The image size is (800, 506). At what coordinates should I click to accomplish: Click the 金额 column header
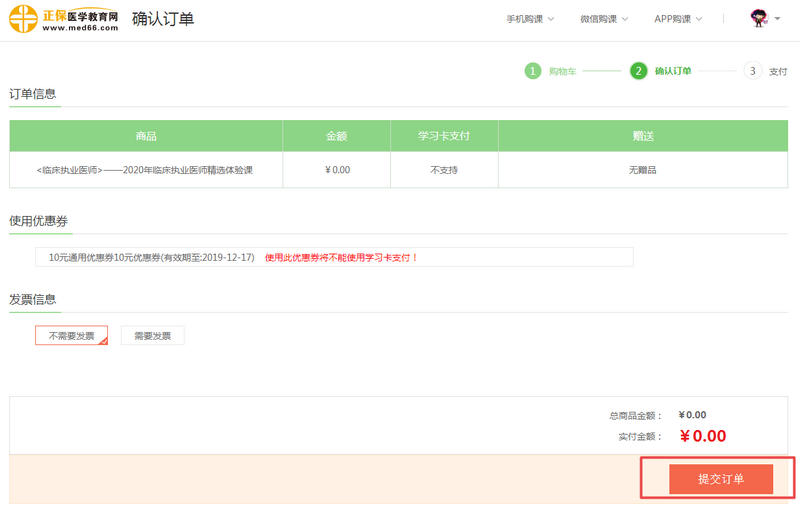(x=337, y=136)
